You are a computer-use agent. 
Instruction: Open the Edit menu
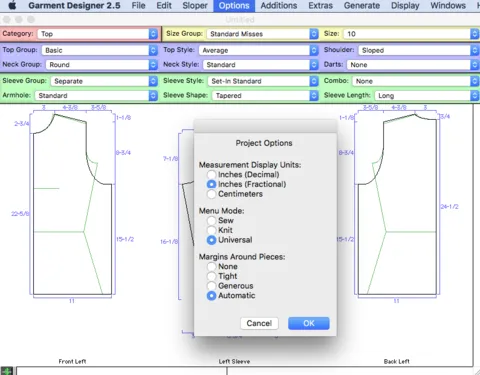(164, 5)
